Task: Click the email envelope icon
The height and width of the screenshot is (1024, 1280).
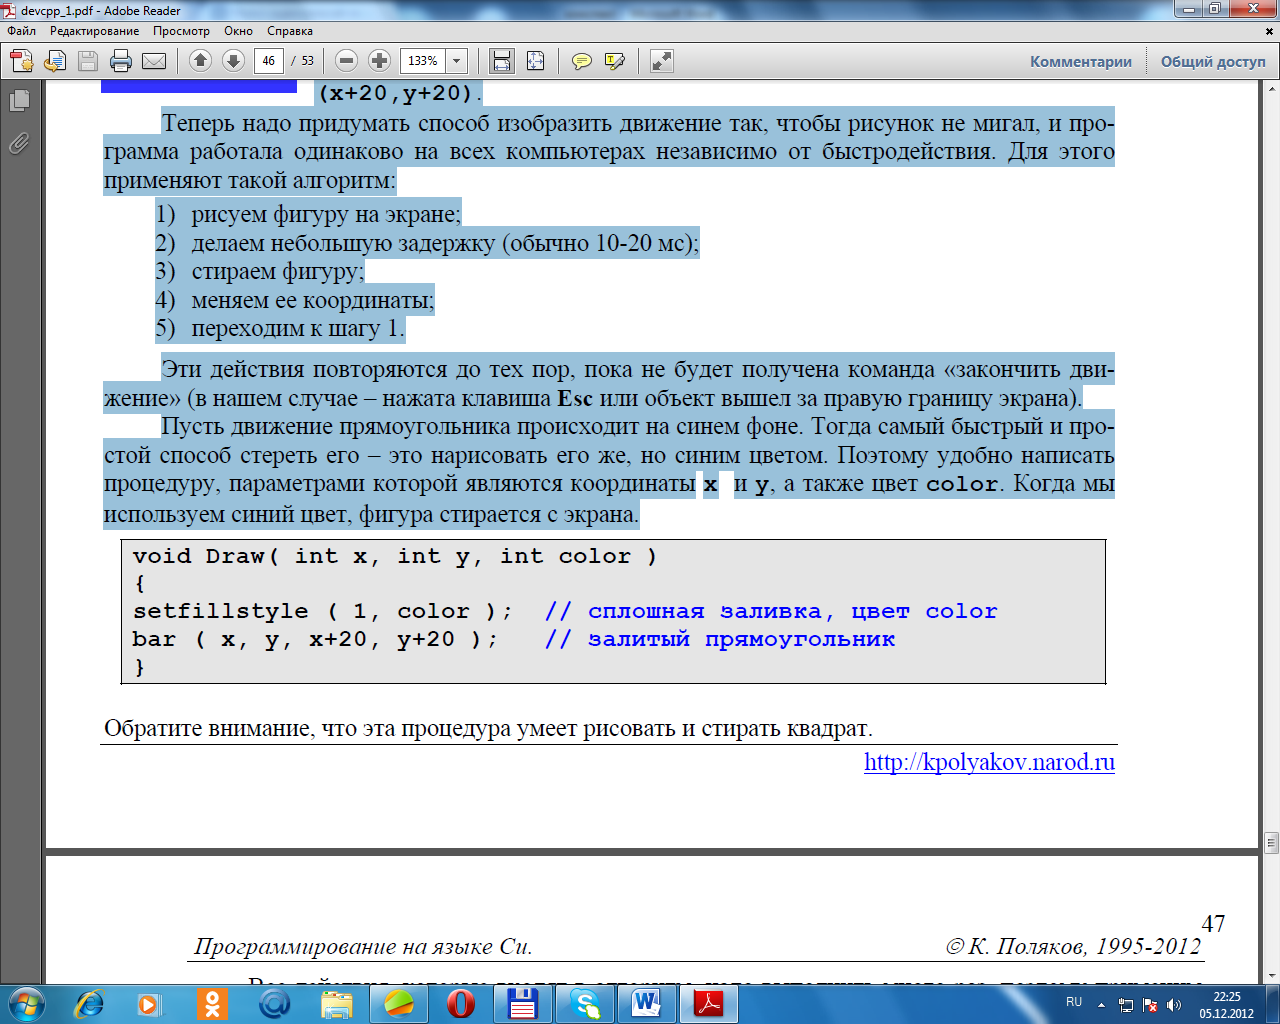Action: (154, 61)
